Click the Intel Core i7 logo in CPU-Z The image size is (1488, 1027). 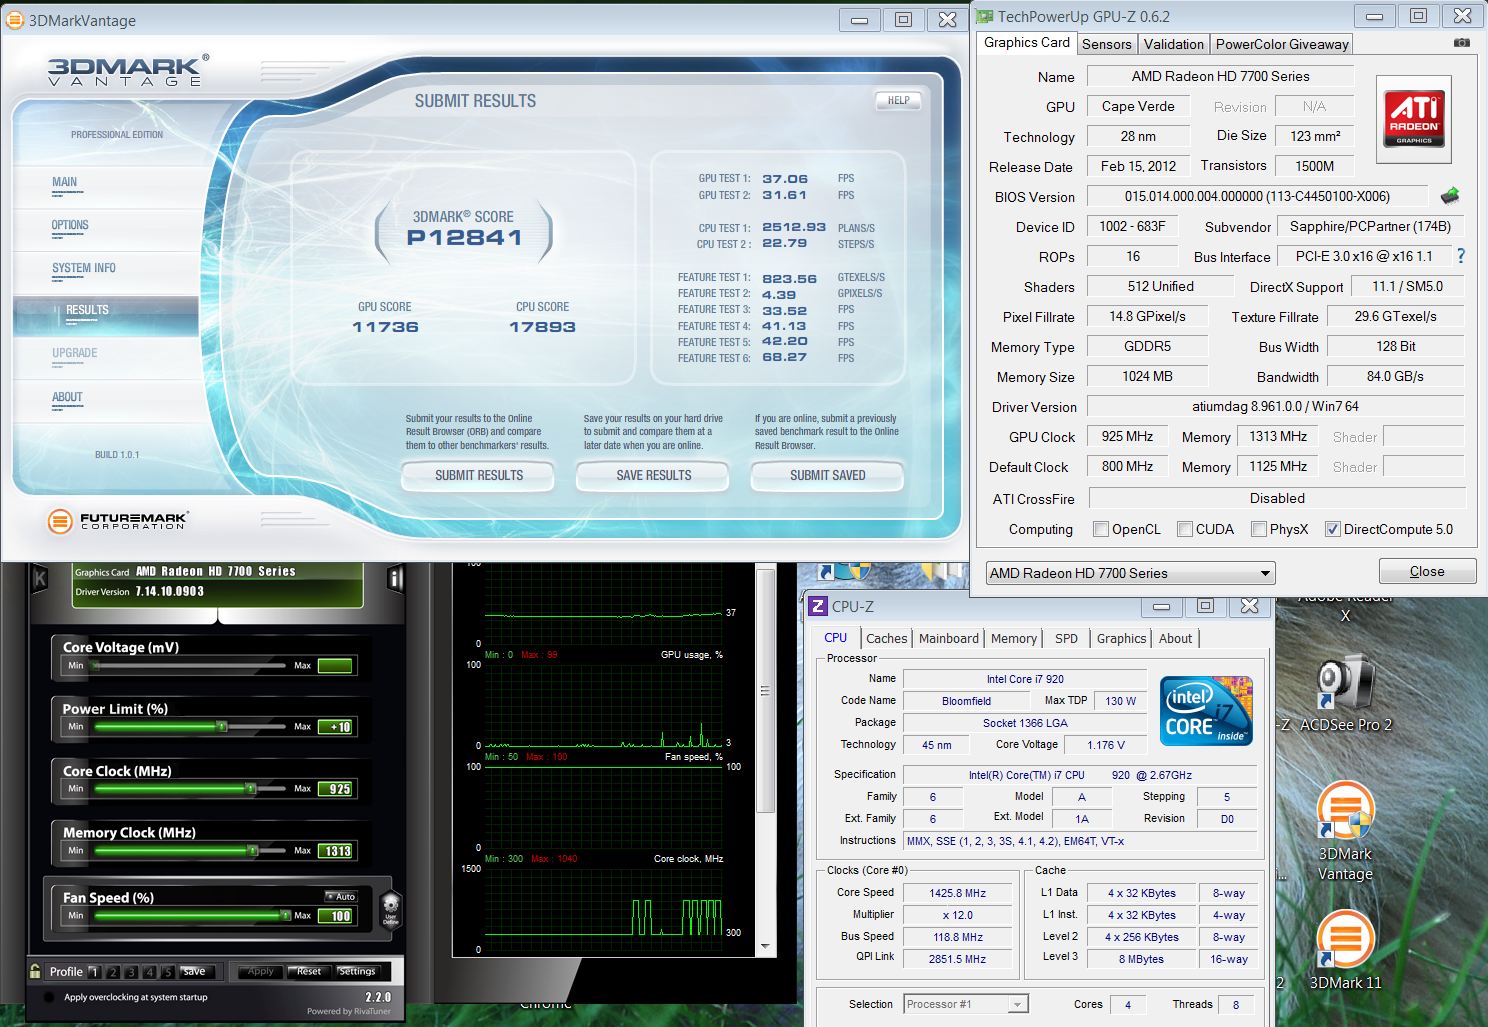[1206, 711]
